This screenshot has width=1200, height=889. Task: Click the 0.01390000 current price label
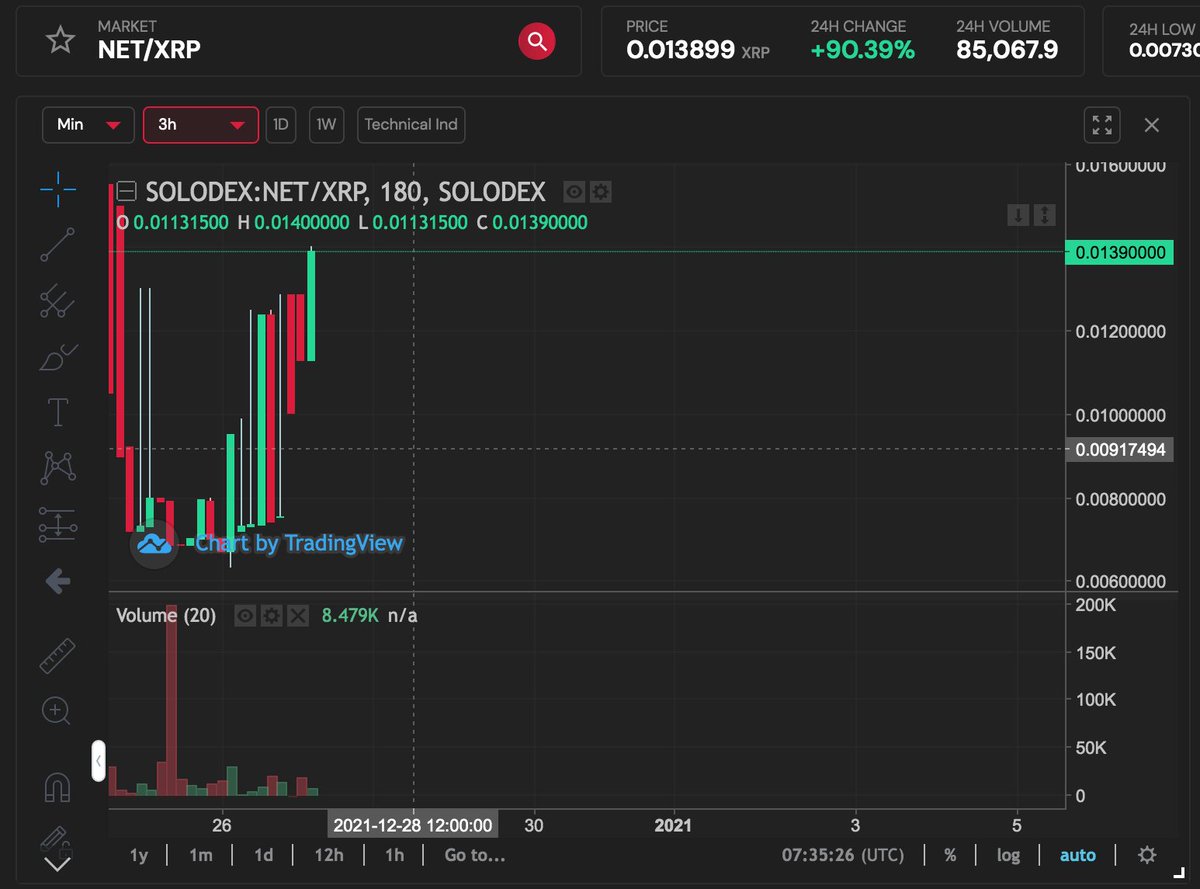coord(1120,253)
